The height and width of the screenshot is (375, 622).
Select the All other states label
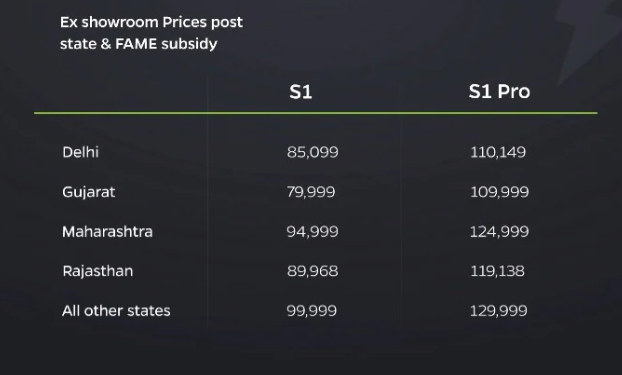[x=116, y=311]
